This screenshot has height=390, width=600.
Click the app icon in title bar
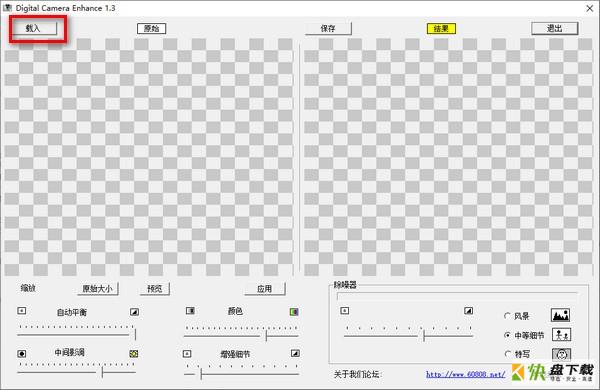point(7,8)
